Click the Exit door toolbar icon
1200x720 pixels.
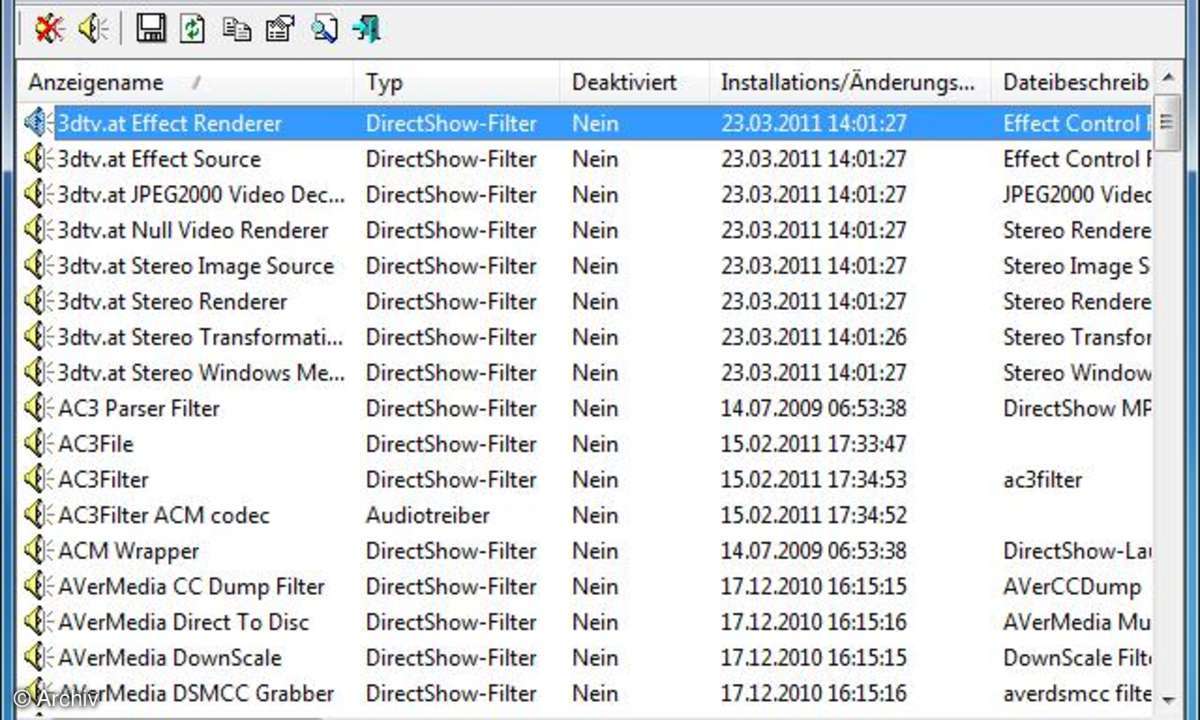pyautogui.click(x=367, y=29)
